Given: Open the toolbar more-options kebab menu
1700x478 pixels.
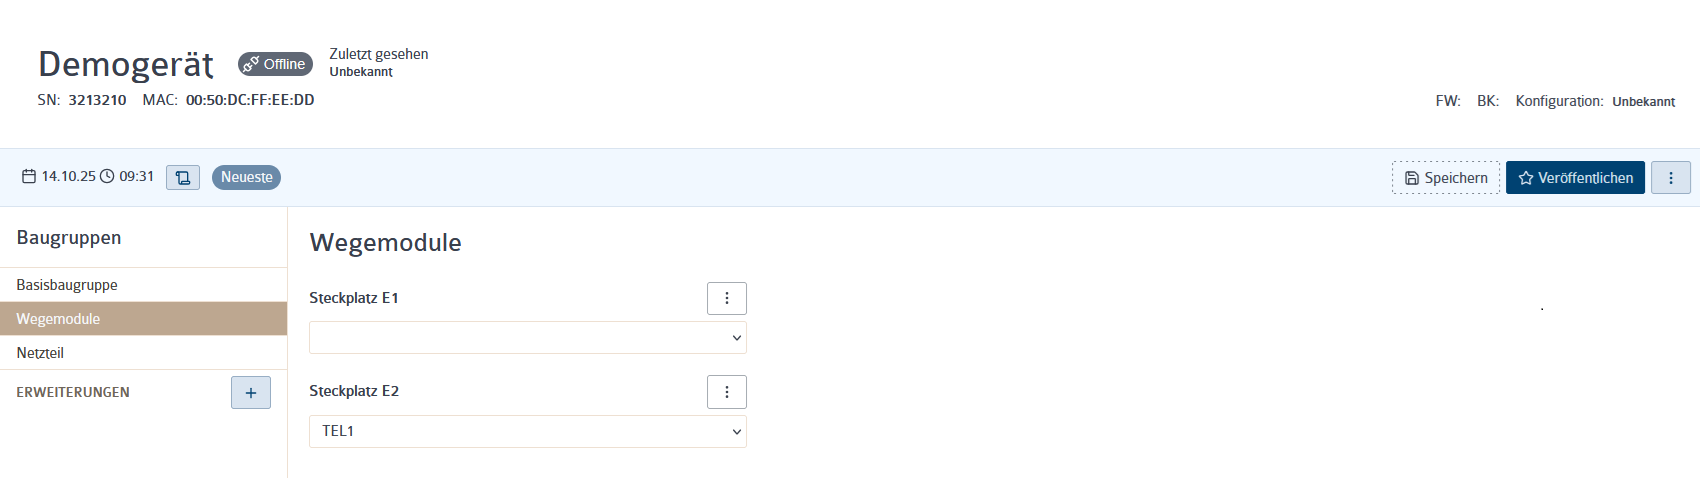Looking at the screenshot, I should pos(1671,177).
